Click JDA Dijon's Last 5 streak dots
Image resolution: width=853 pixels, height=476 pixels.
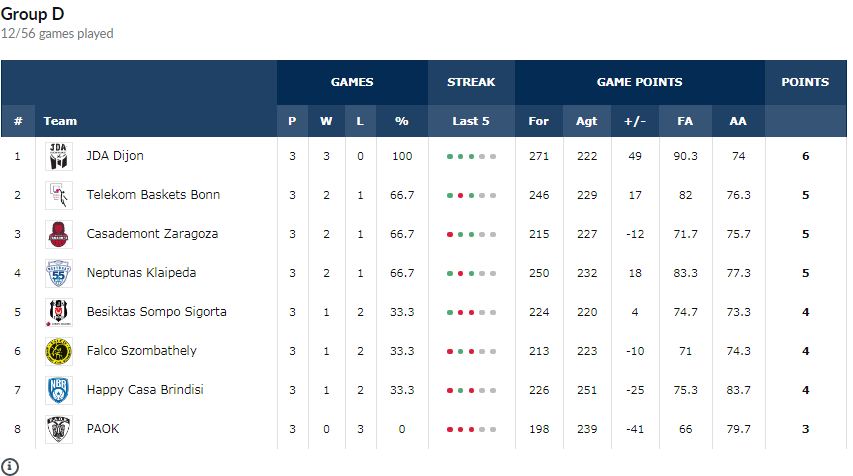(x=470, y=157)
